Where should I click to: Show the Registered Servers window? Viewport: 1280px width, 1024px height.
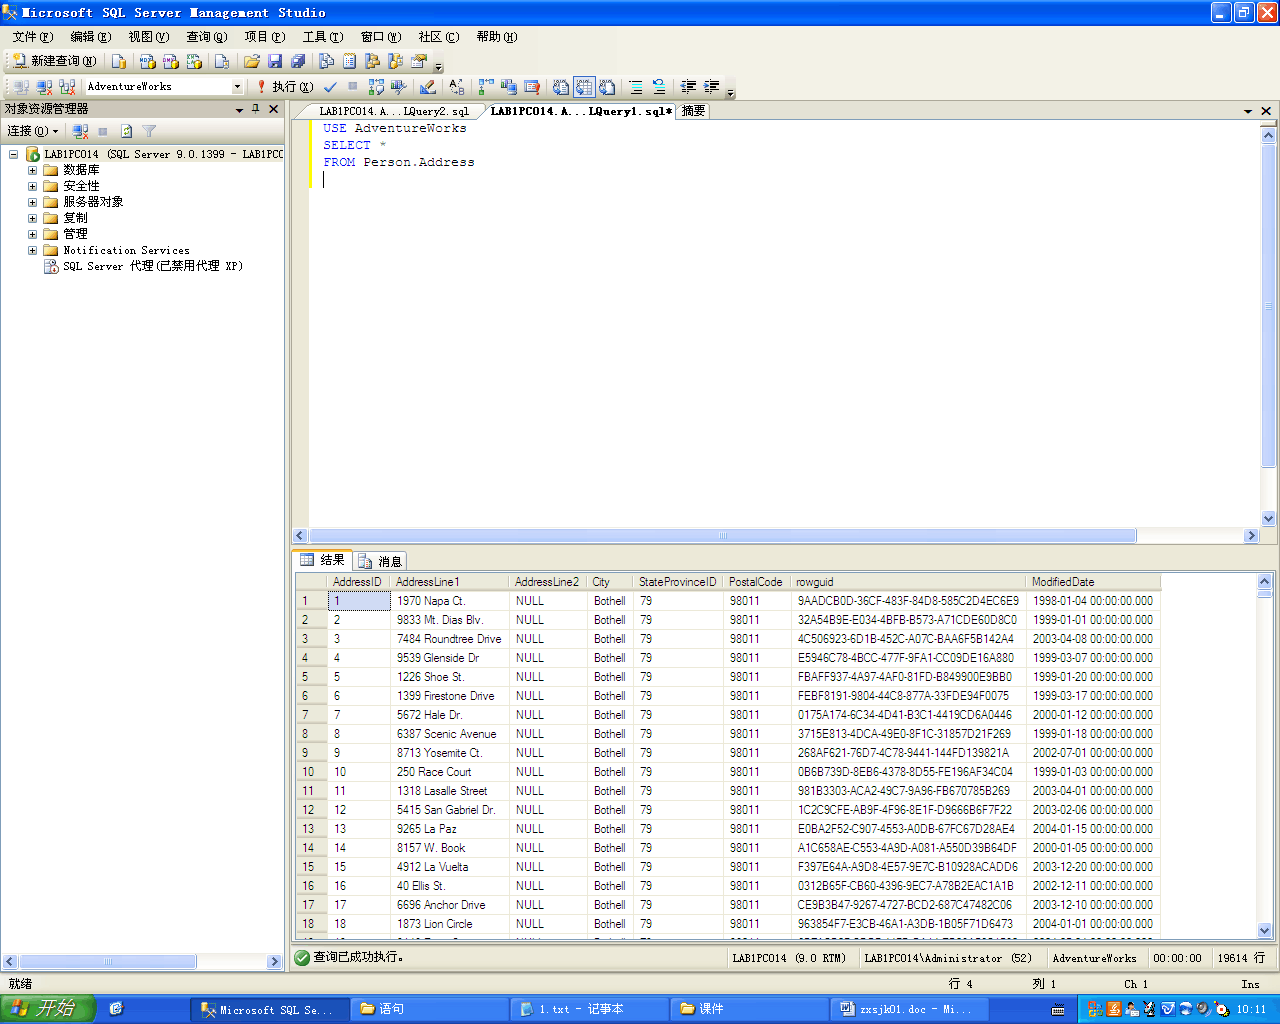click(326, 61)
